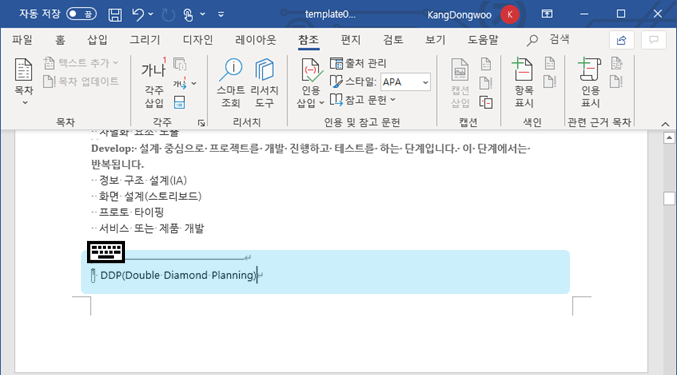Open the 파일 tab
Image resolution: width=677 pixels, height=375 pixels.
(x=22, y=40)
